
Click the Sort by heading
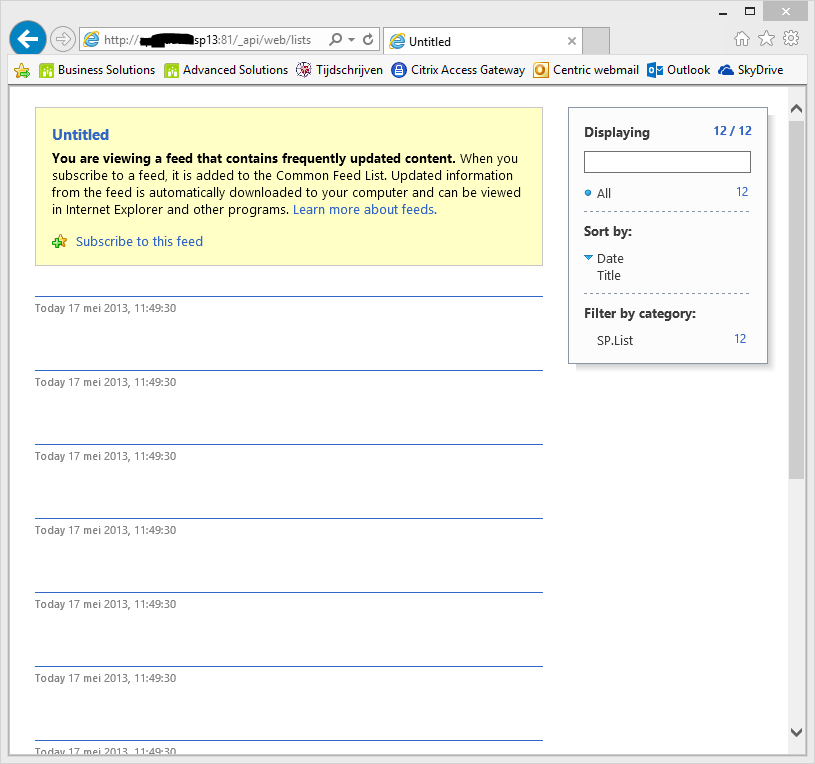pos(608,231)
